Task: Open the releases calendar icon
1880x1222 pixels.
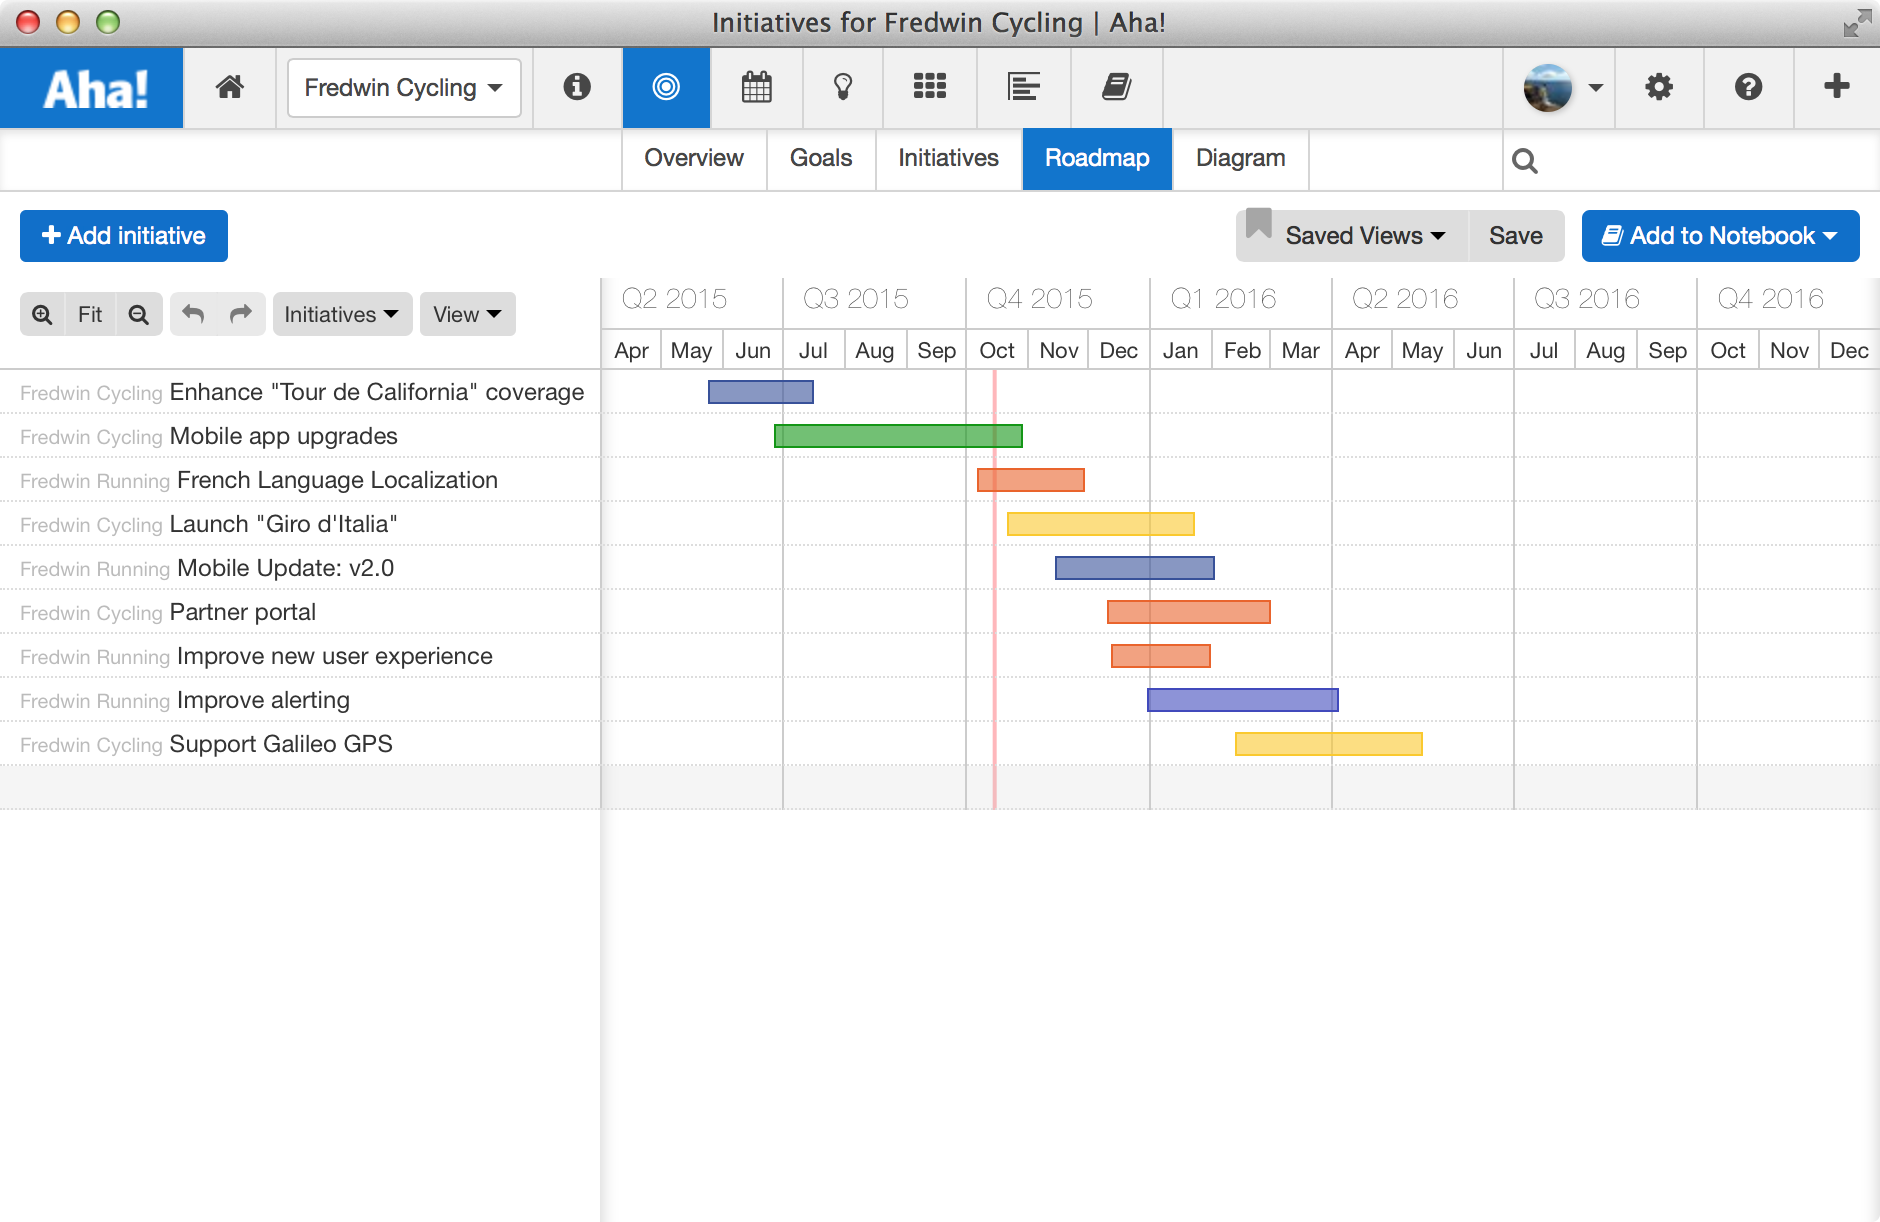Action: [757, 88]
